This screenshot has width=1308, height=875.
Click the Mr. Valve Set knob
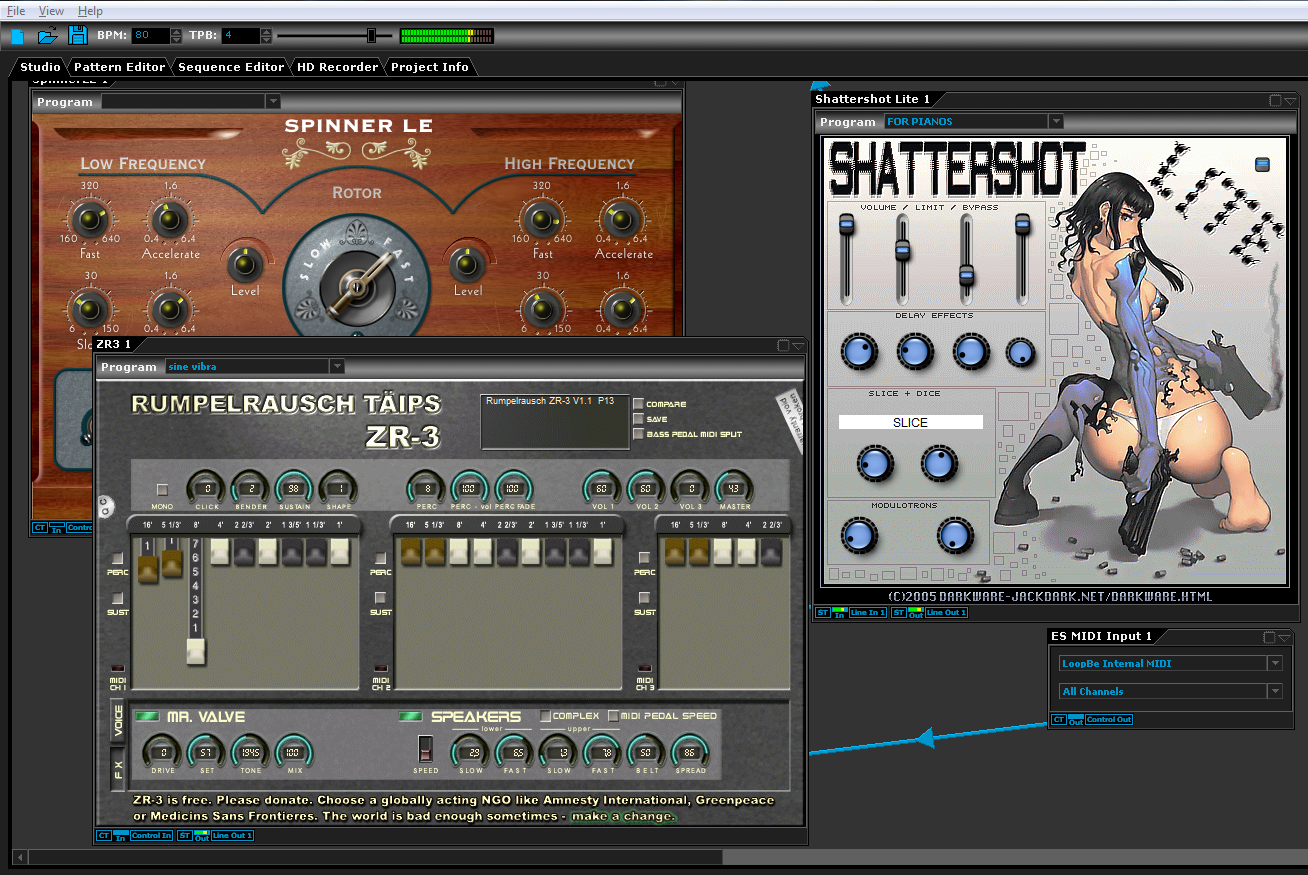pos(206,751)
